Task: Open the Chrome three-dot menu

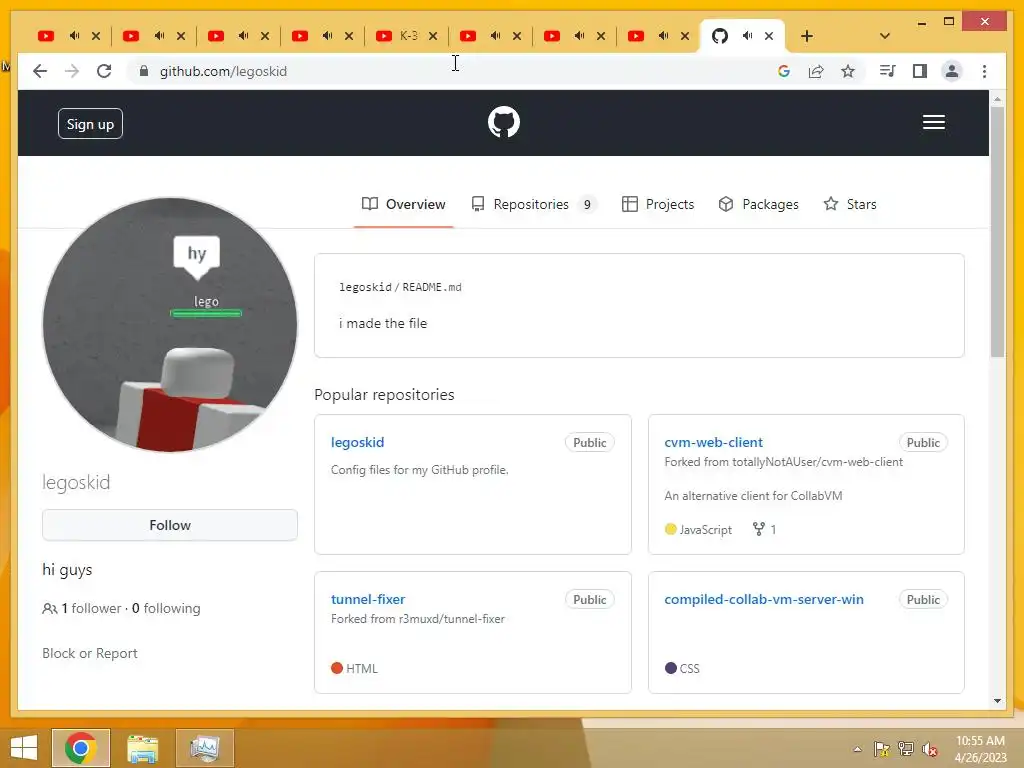Action: click(984, 71)
